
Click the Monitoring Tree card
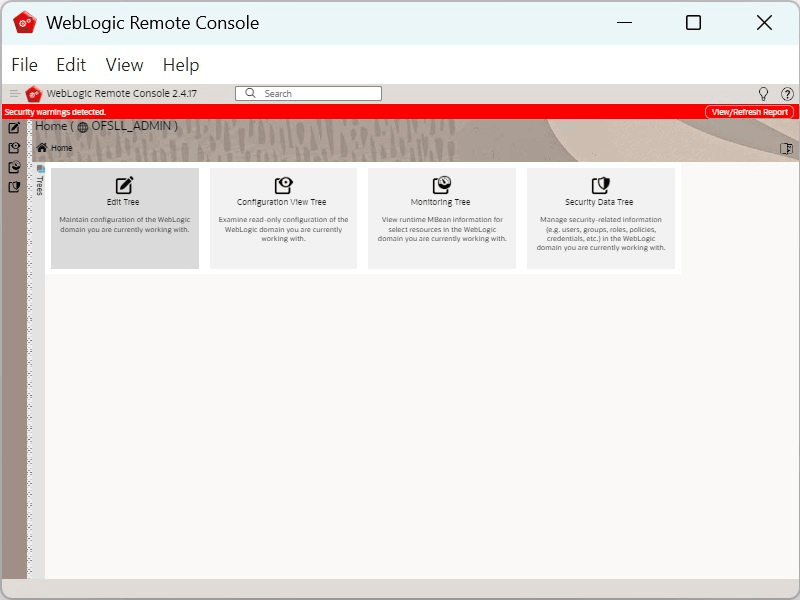point(442,218)
